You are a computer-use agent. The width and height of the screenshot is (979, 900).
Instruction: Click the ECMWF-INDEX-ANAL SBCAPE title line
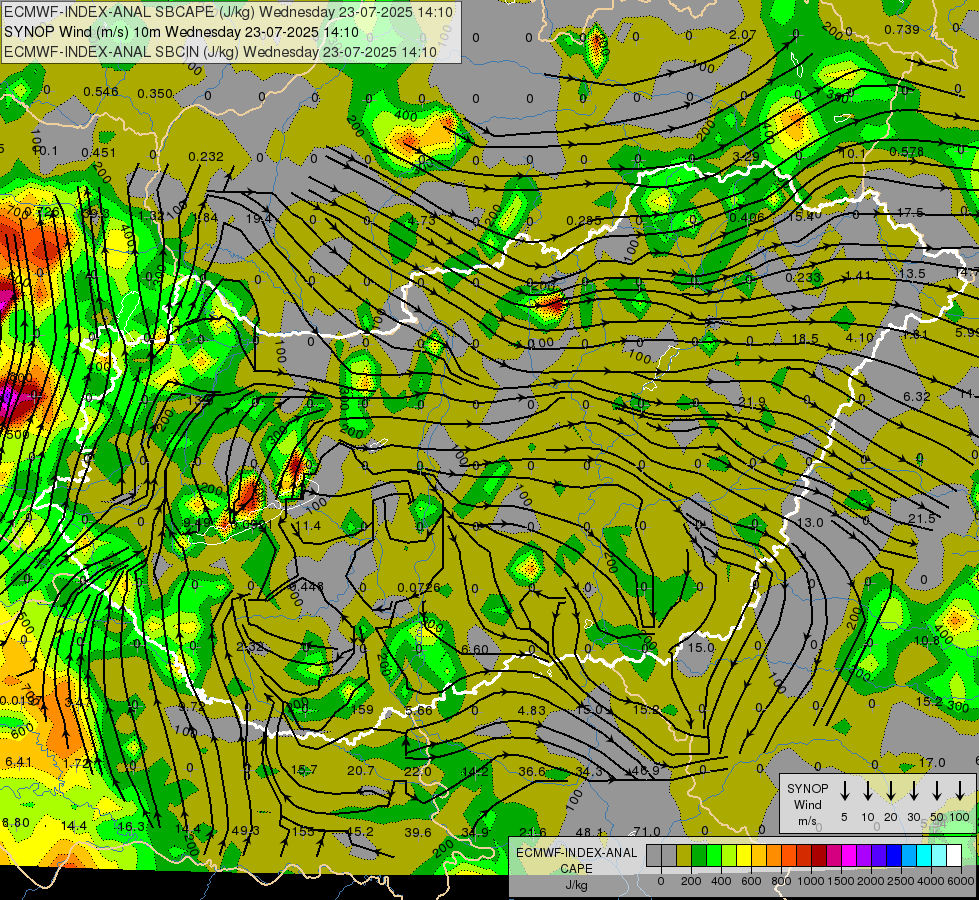tap(228, 12)
